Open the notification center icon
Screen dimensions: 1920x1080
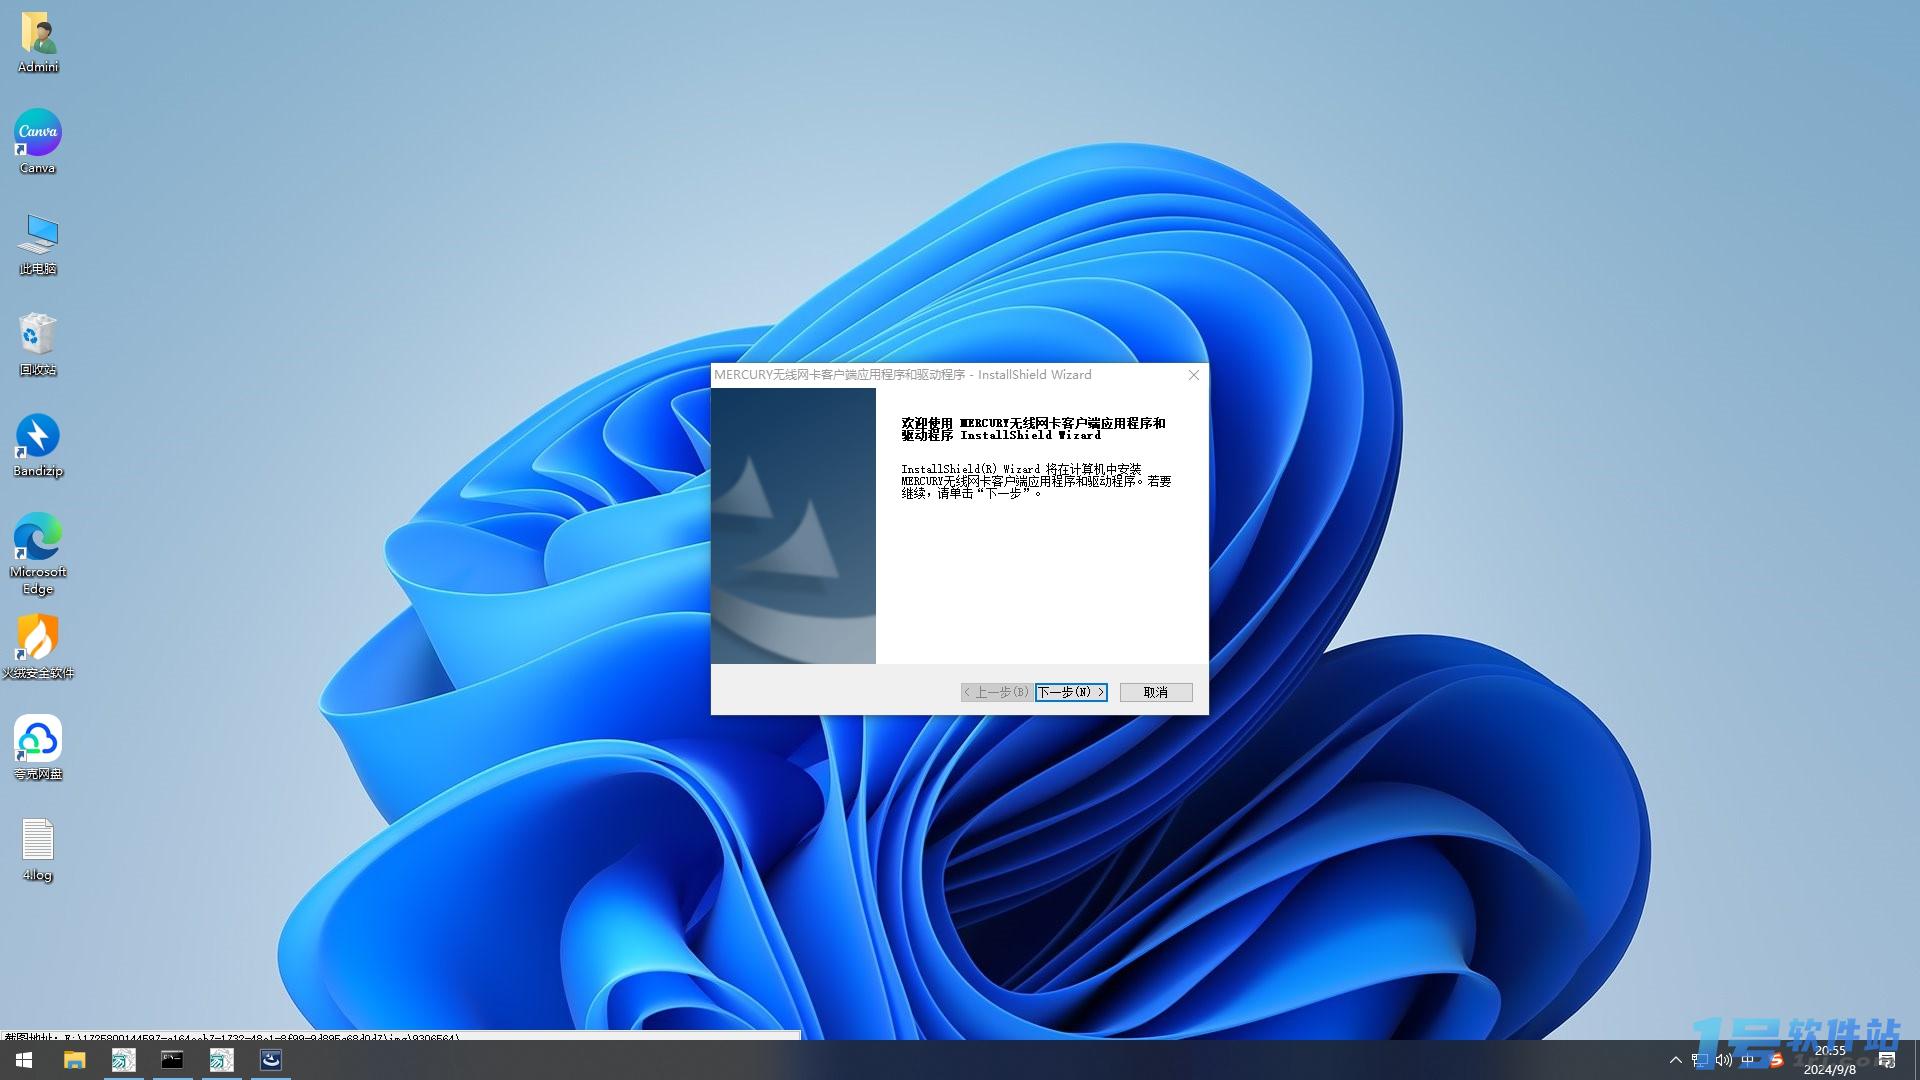tap(1887, 1060)
